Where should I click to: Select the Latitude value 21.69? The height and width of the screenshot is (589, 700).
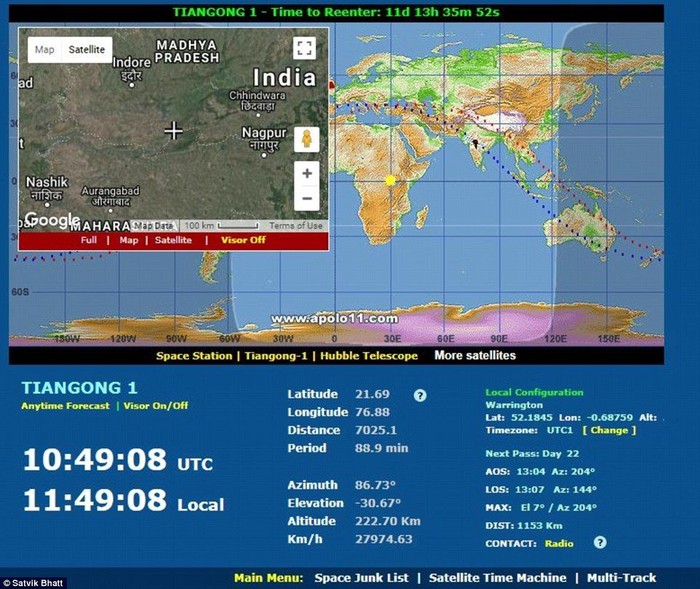tap(372, 394)
